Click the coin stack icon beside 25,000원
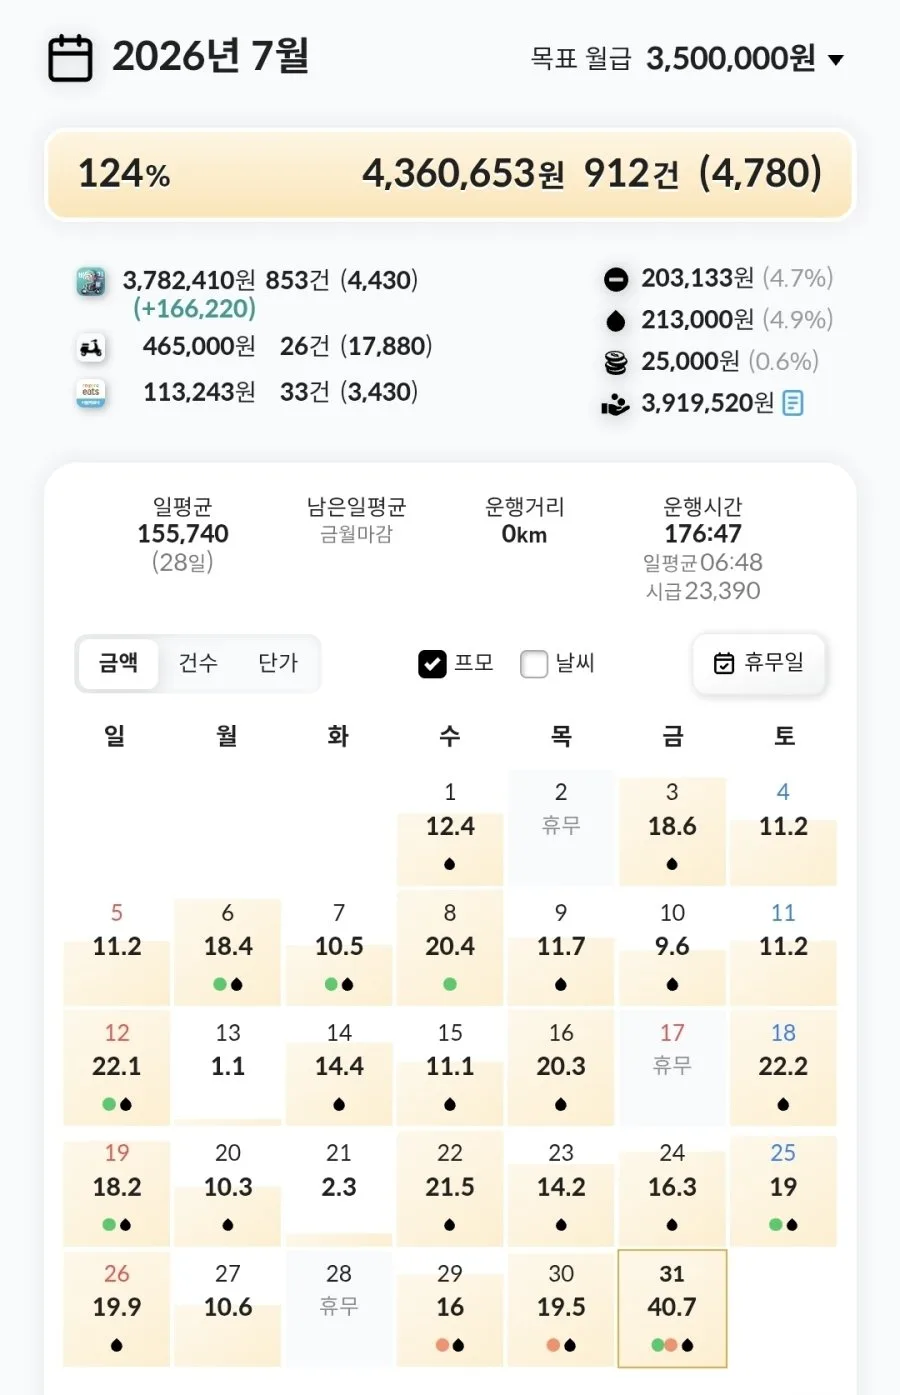Screen dimensions: 900x1395 [616, 362]
